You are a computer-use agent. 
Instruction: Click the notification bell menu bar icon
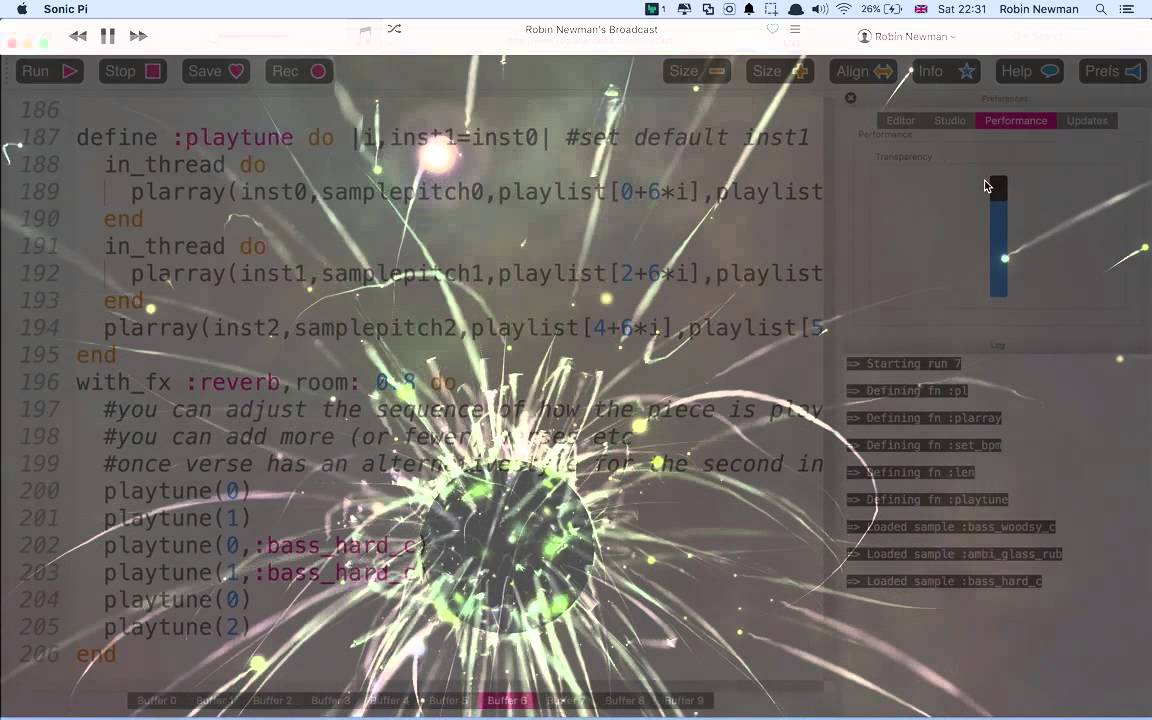click(x=749, y=9)
